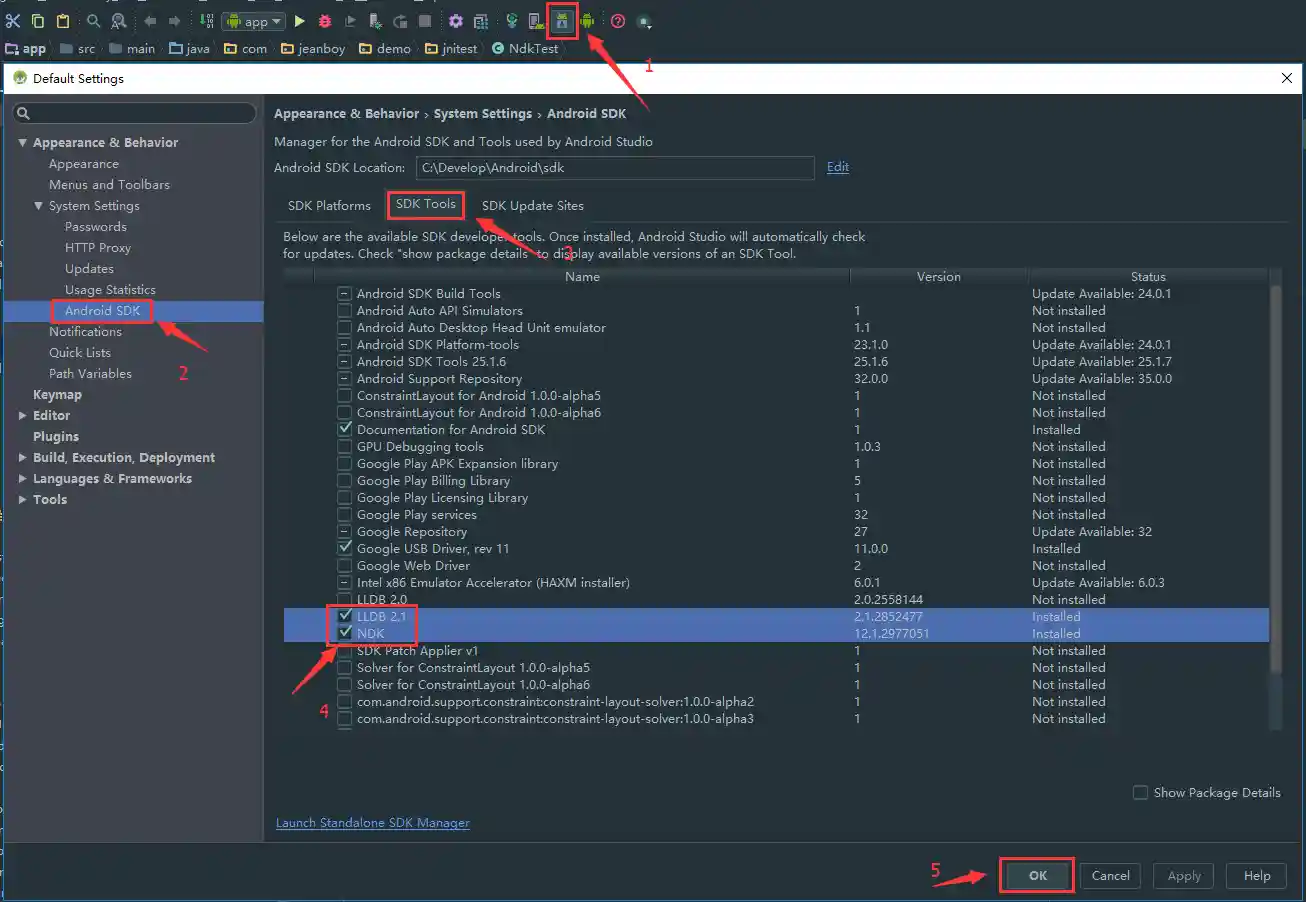This screenshot has height=902, width=1306.
Task: Switch to the SDK Platforms tab
Action: coord(329,206)
